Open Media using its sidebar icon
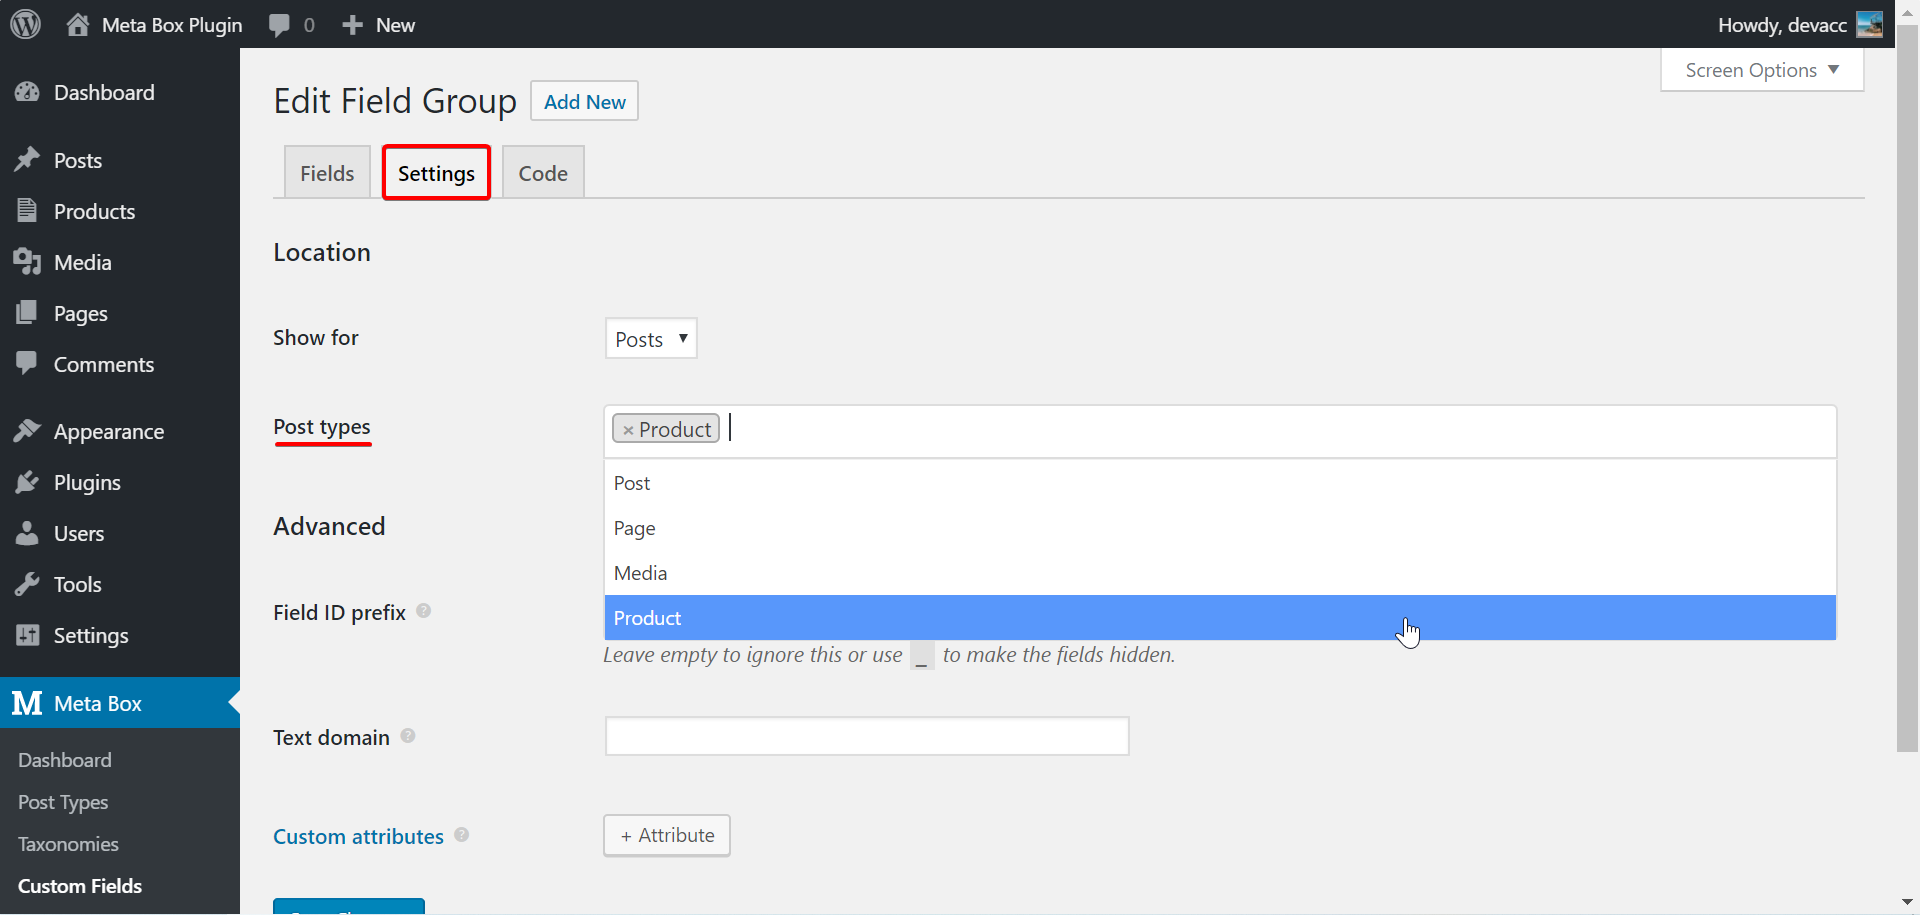The image size is (1920, 915). [28, 262]
